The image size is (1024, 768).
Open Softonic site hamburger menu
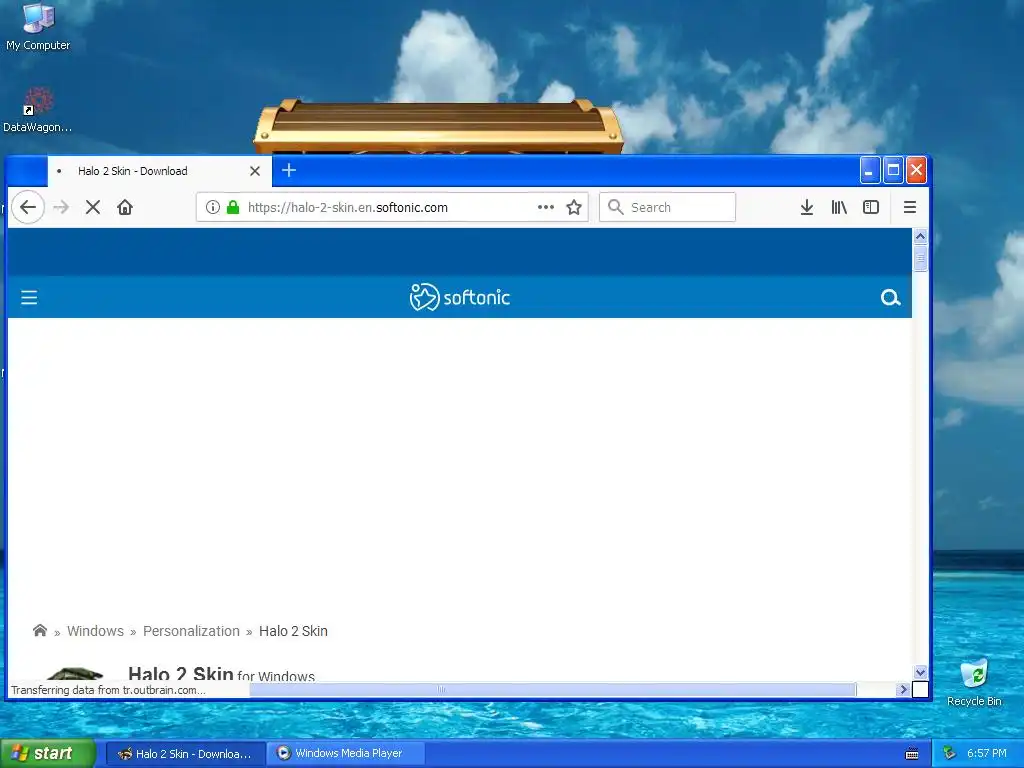point(29,298)
